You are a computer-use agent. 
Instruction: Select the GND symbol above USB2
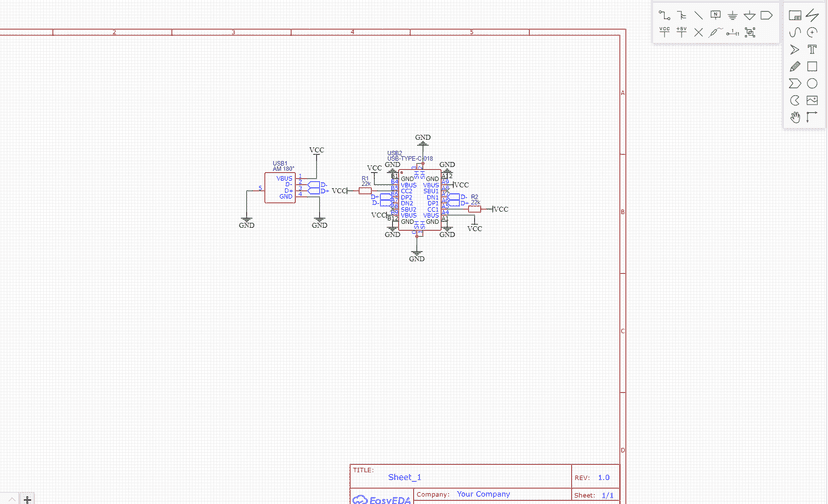(x=422, y=140)
